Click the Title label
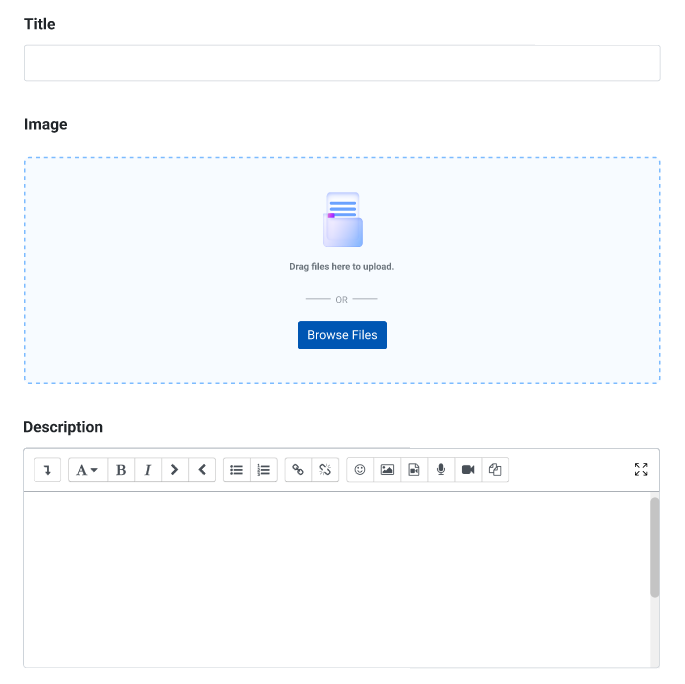This screenshot has width=685, height=684. click(x=40, y=24)
